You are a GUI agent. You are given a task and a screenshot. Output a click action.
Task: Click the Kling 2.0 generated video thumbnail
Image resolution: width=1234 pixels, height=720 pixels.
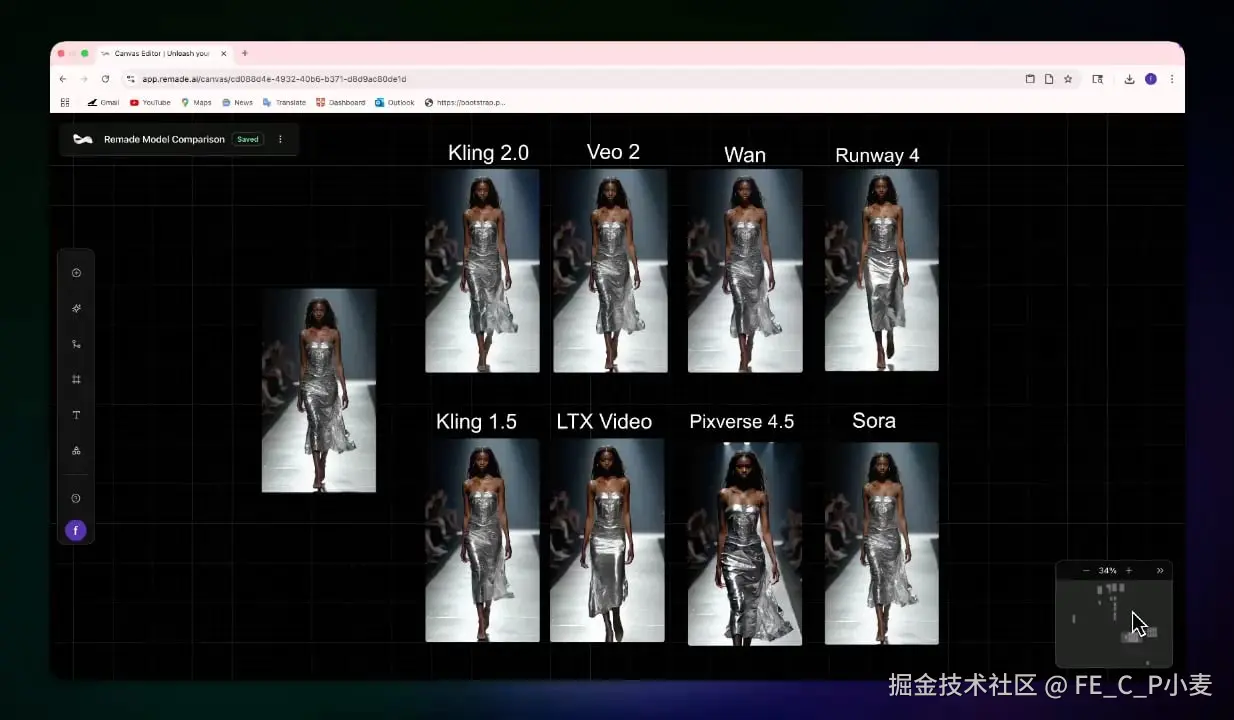(482, 271)
